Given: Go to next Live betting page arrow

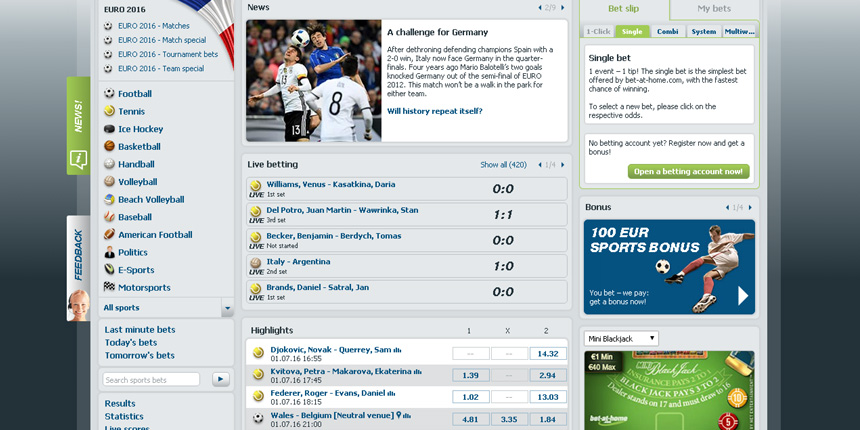Looking at the screenshot, I should click(563, 165).
